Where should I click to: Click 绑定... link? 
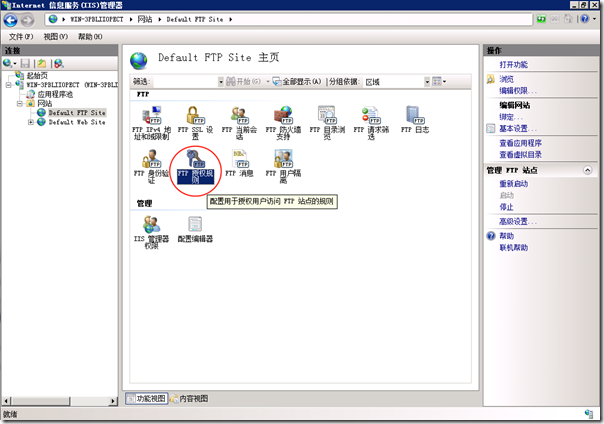511,117
